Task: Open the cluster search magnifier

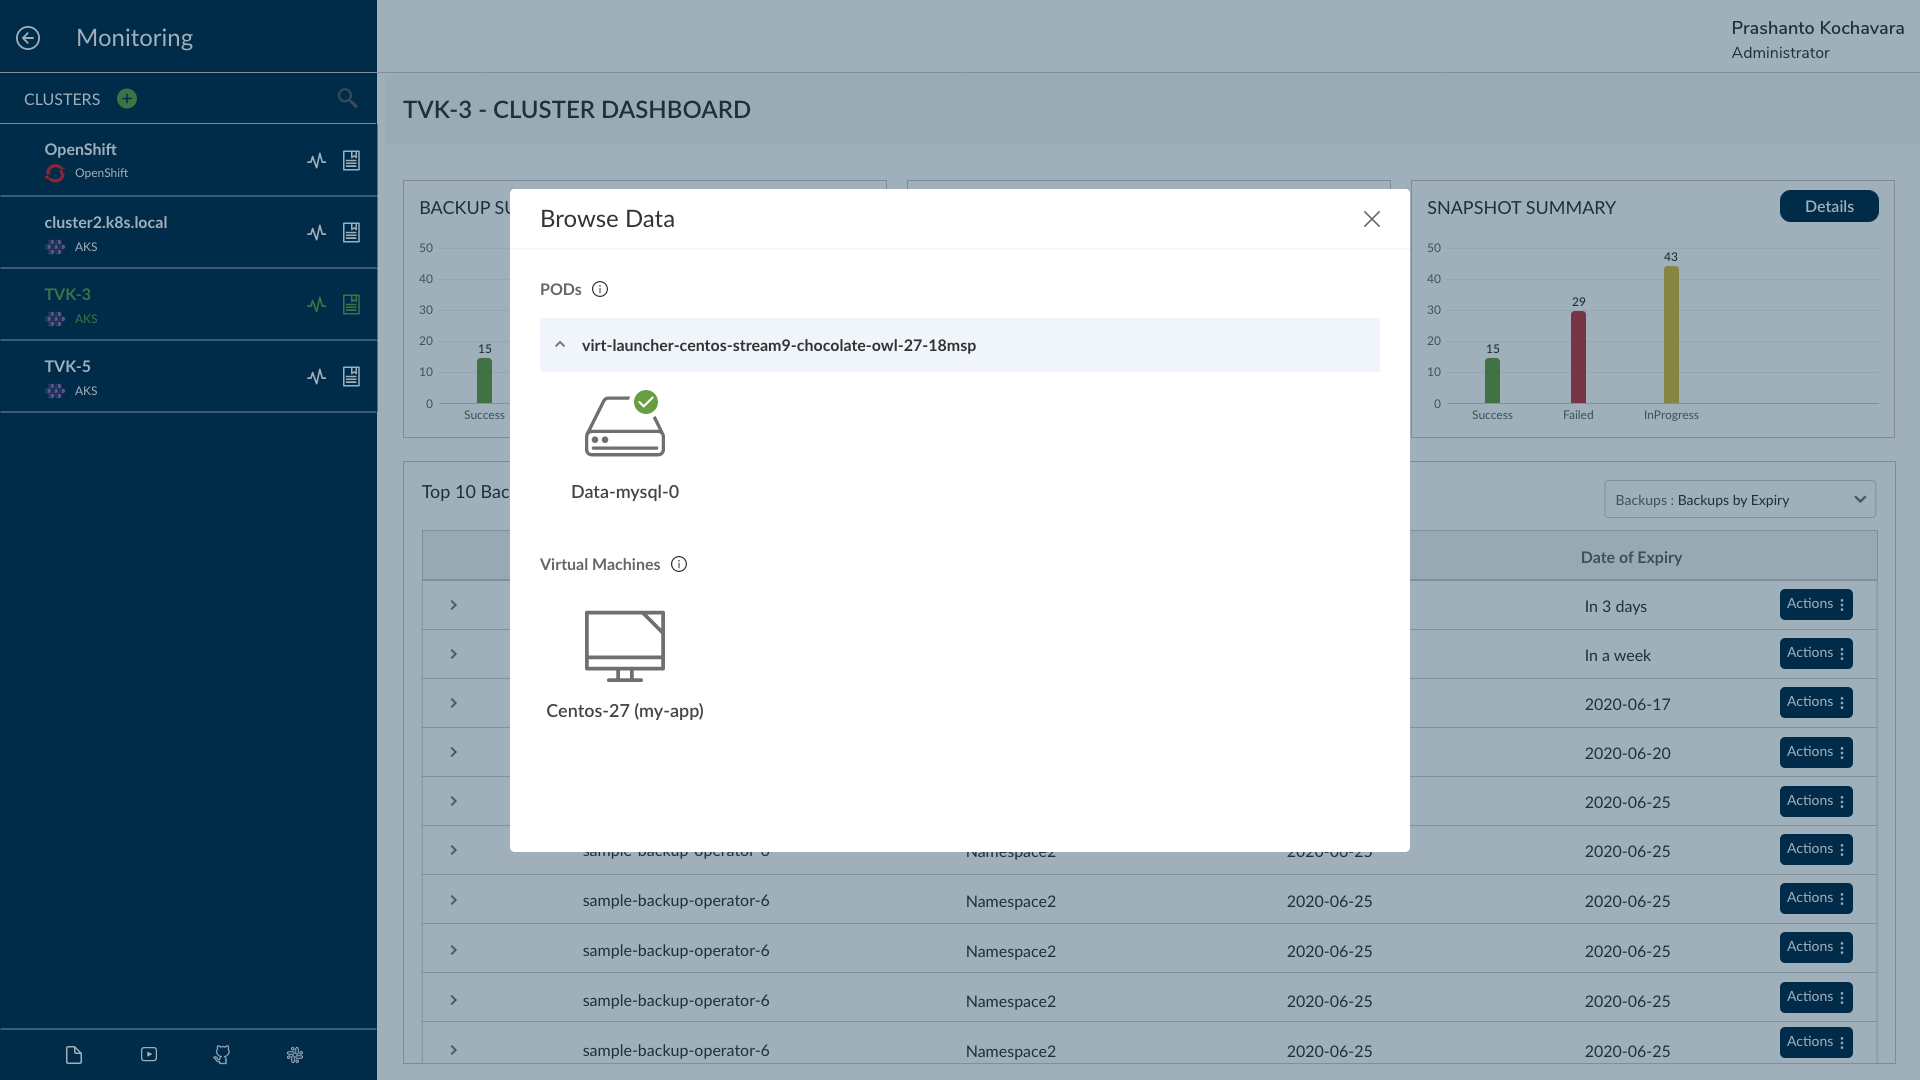Action: click(x=347, y=98)
